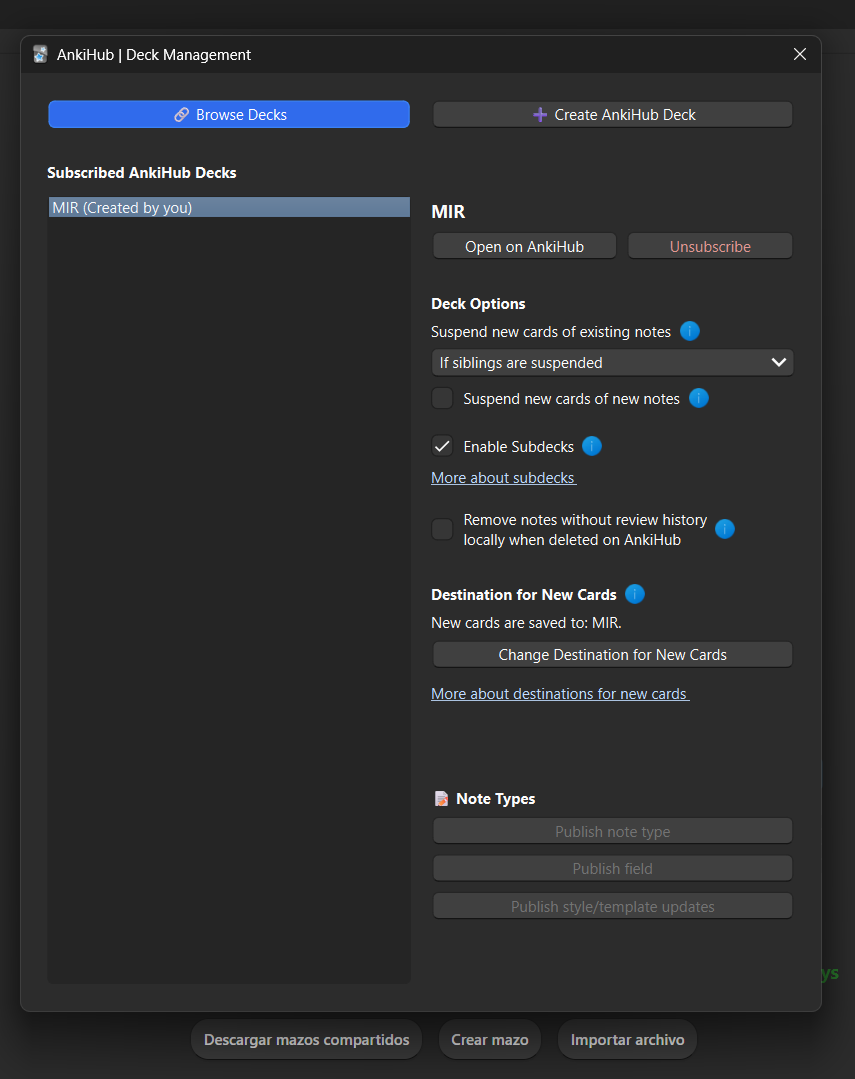The image size is (855, 1079).
Task: Click info icon next to Suspend new cards of new notes
Action: click(699, 398)
